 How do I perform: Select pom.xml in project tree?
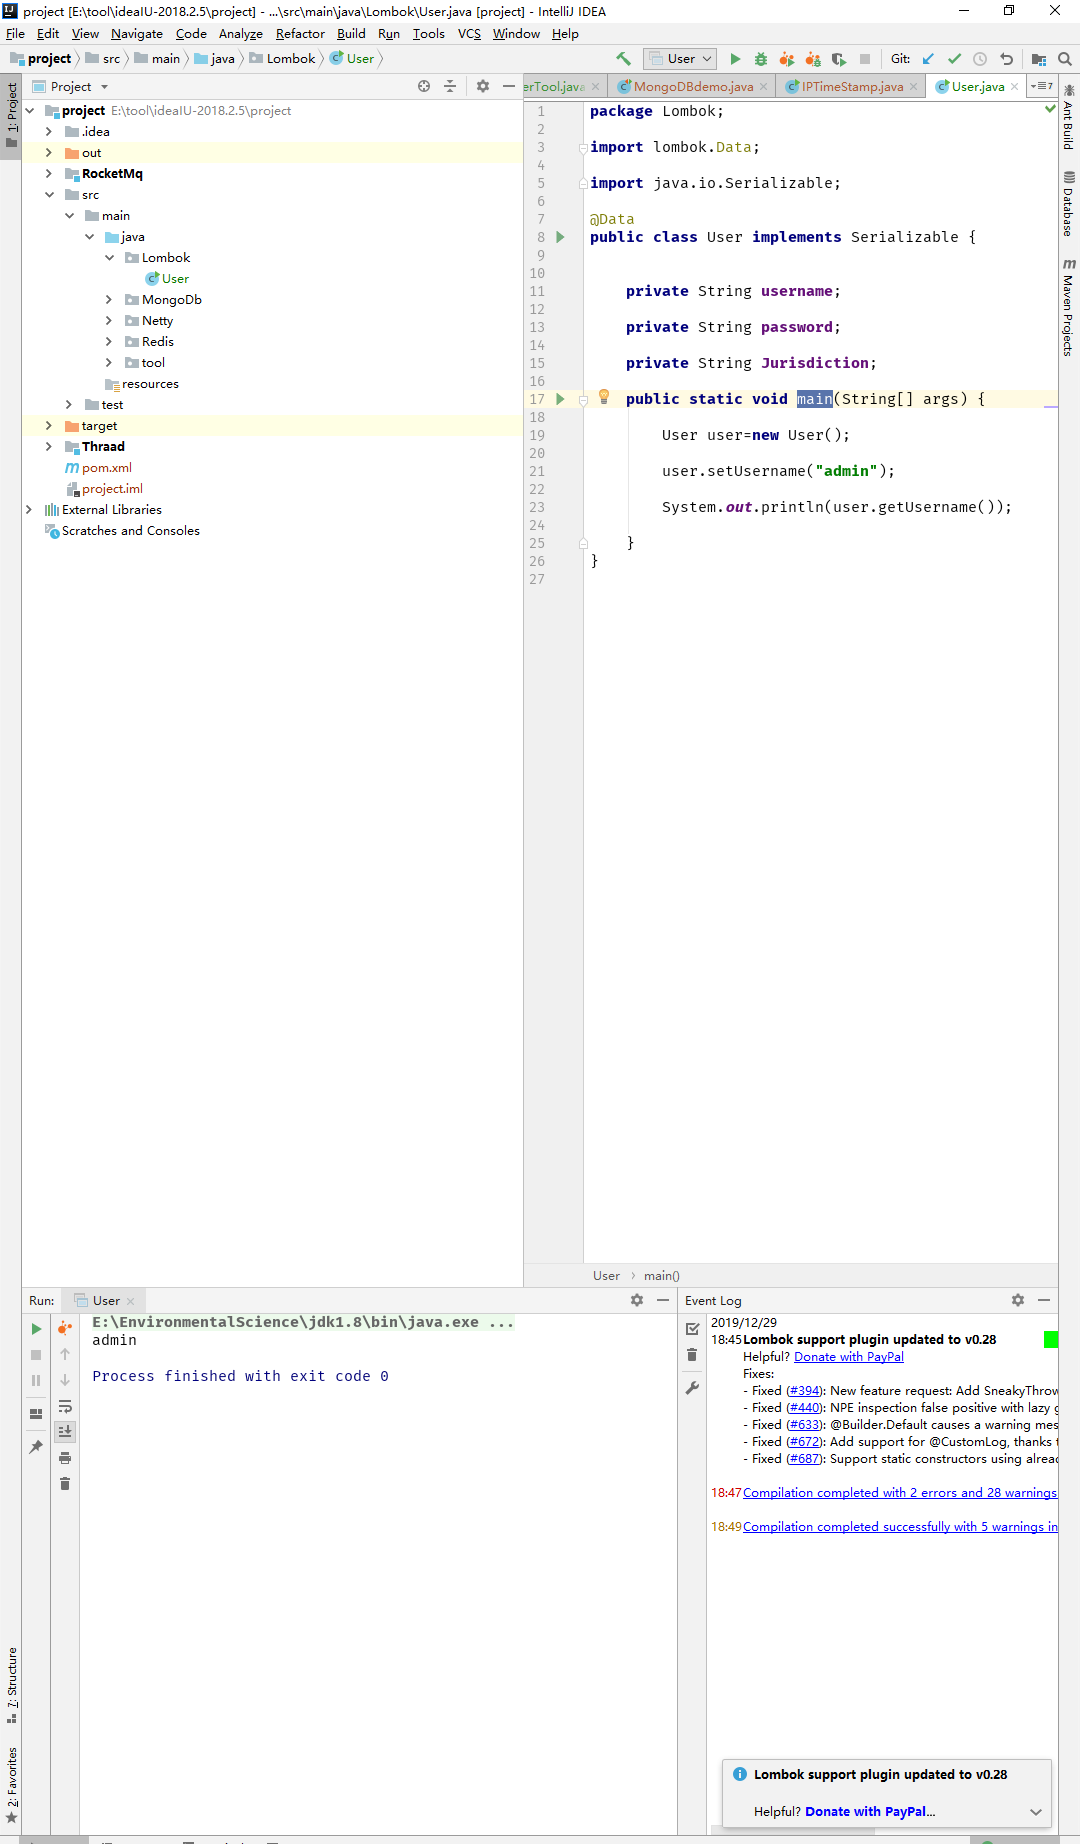tap(106, 467)
